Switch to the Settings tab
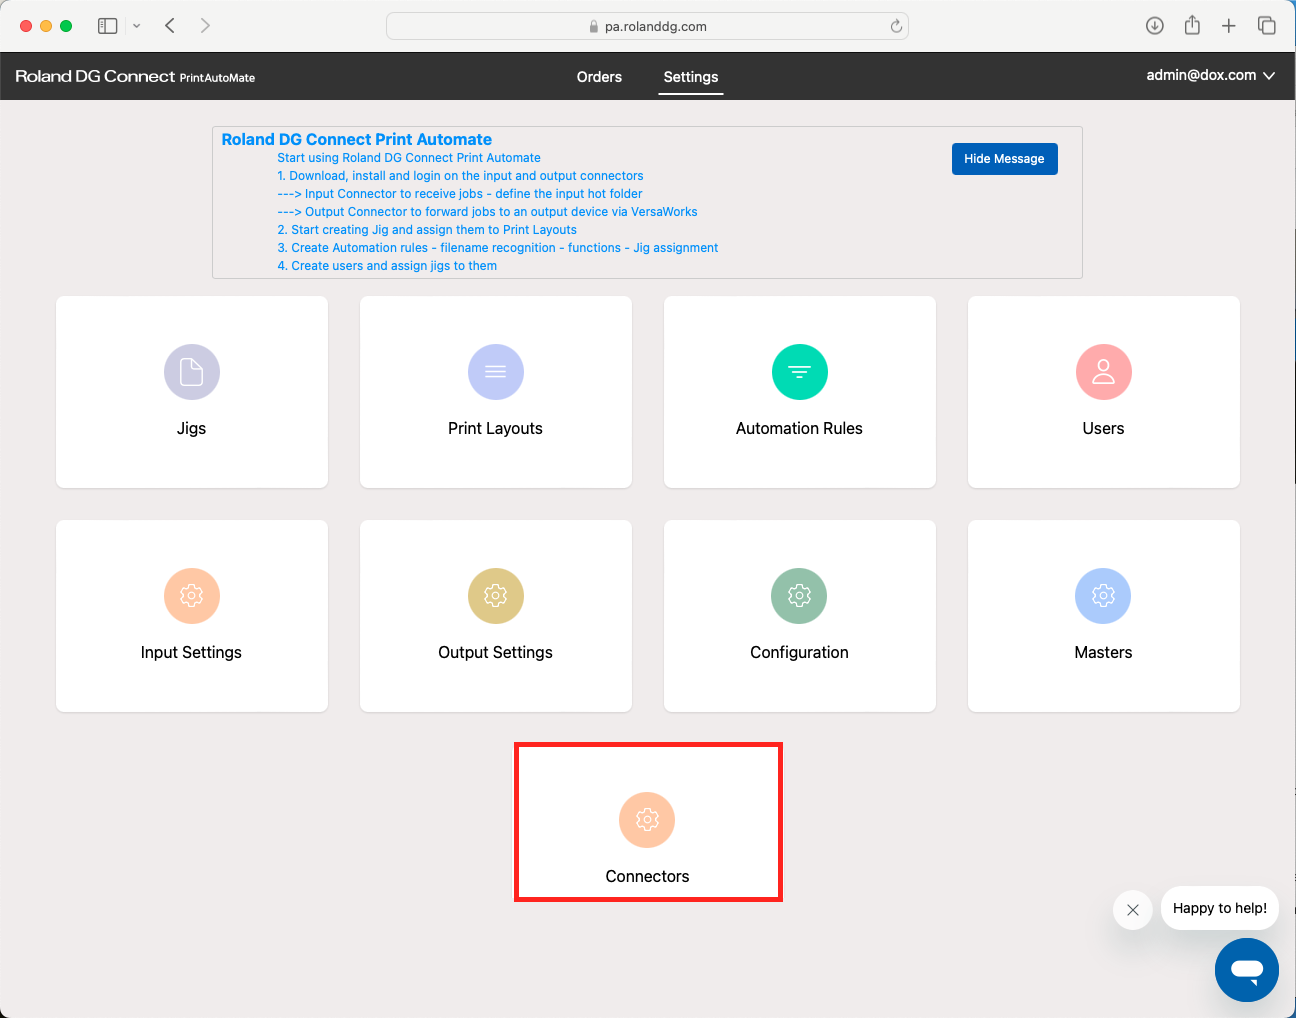 (691, 77)
